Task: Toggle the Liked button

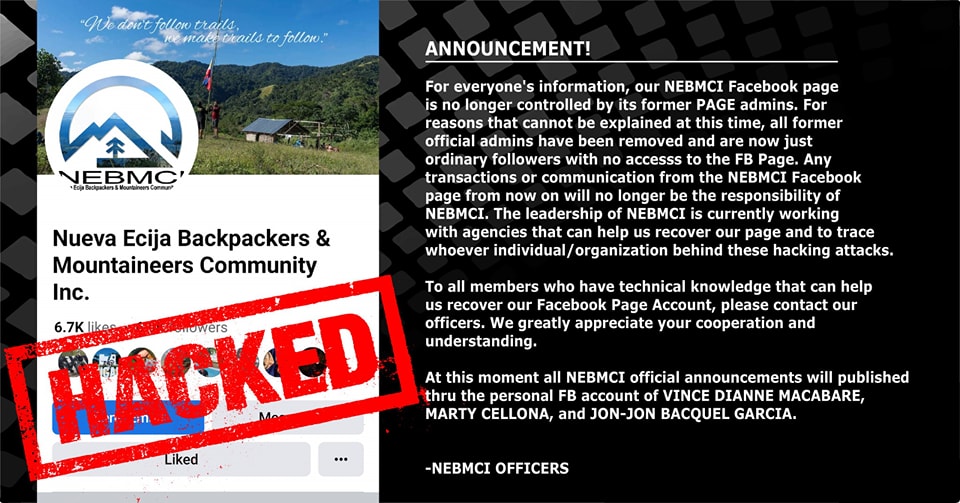Action: point(181,459)
